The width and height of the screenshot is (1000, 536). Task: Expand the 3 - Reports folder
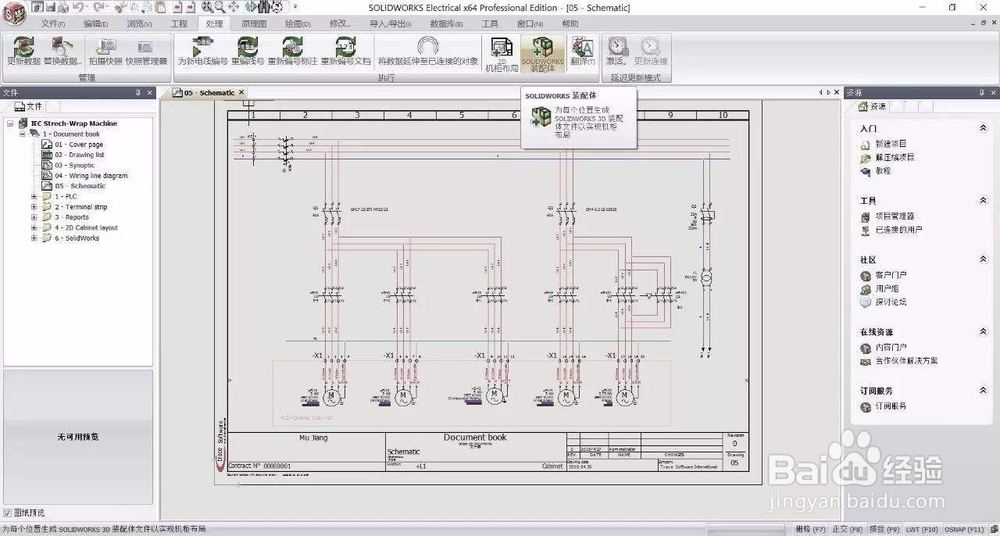(34, 217)
